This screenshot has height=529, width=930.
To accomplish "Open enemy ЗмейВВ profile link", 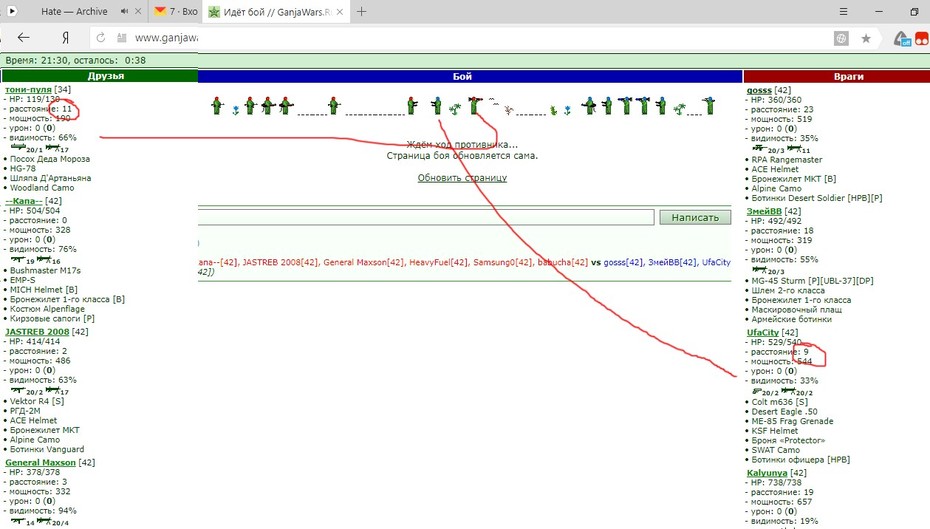I will click(x=764, y=211).
